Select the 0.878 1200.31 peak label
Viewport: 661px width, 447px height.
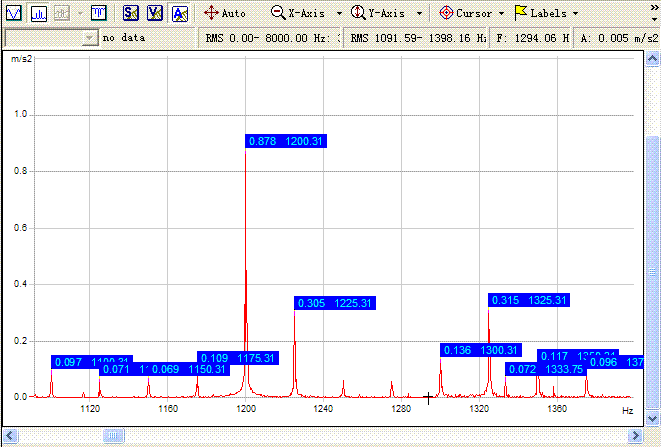click(286, 141)
